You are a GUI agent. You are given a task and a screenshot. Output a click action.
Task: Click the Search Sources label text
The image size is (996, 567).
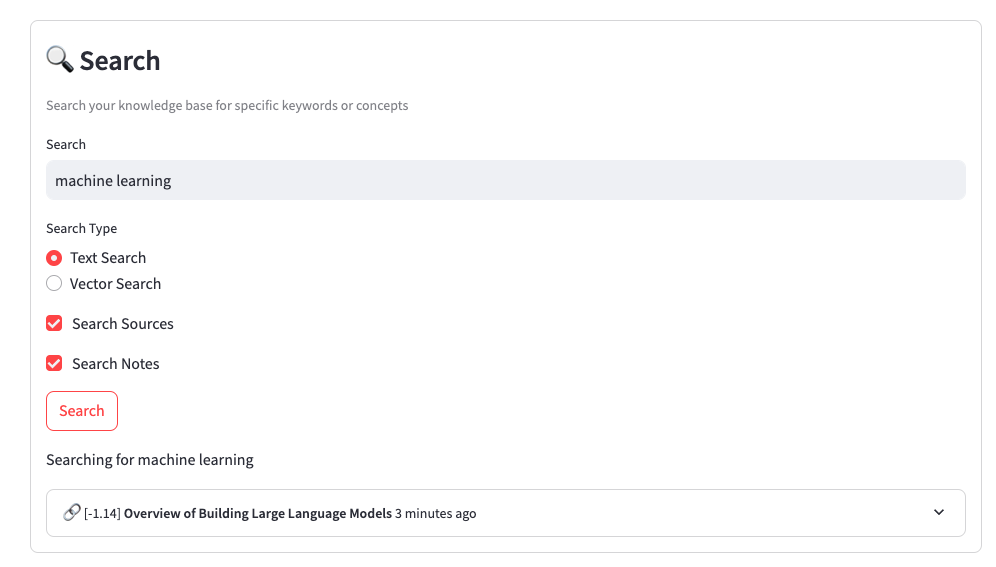[122, 324]
